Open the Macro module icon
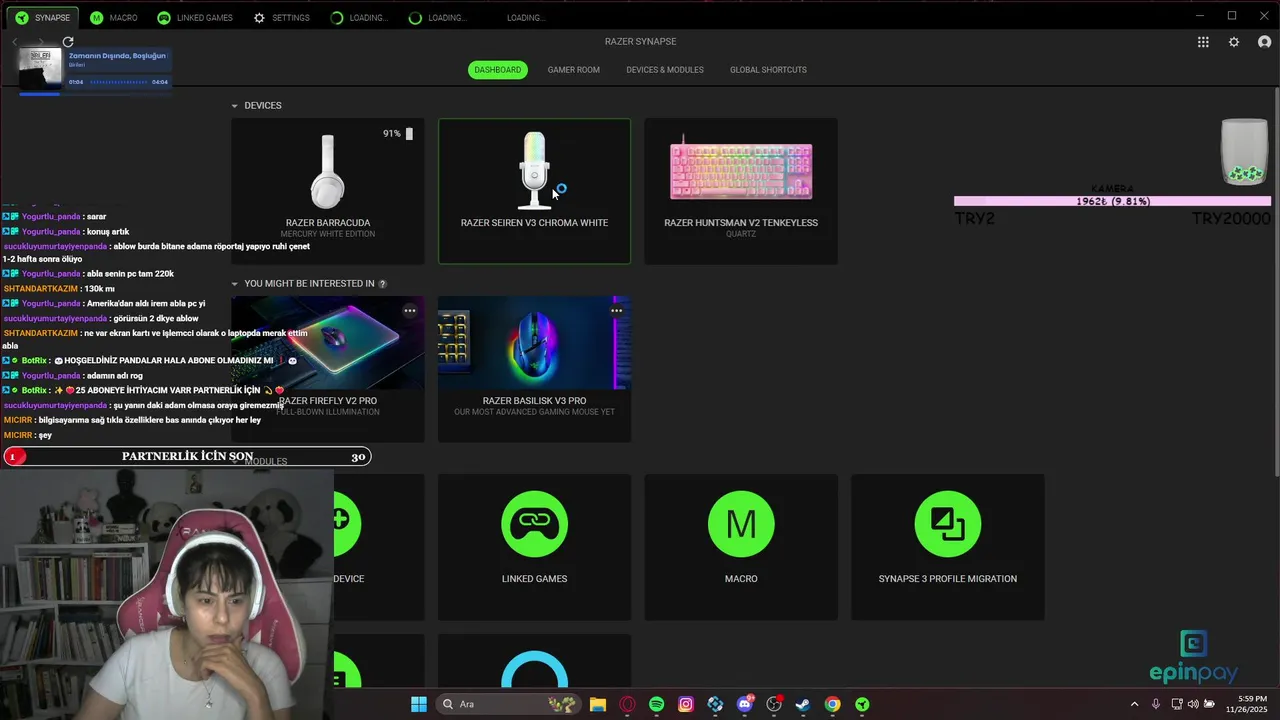This screenshot has height=720, width=1280. coord(741,524)
